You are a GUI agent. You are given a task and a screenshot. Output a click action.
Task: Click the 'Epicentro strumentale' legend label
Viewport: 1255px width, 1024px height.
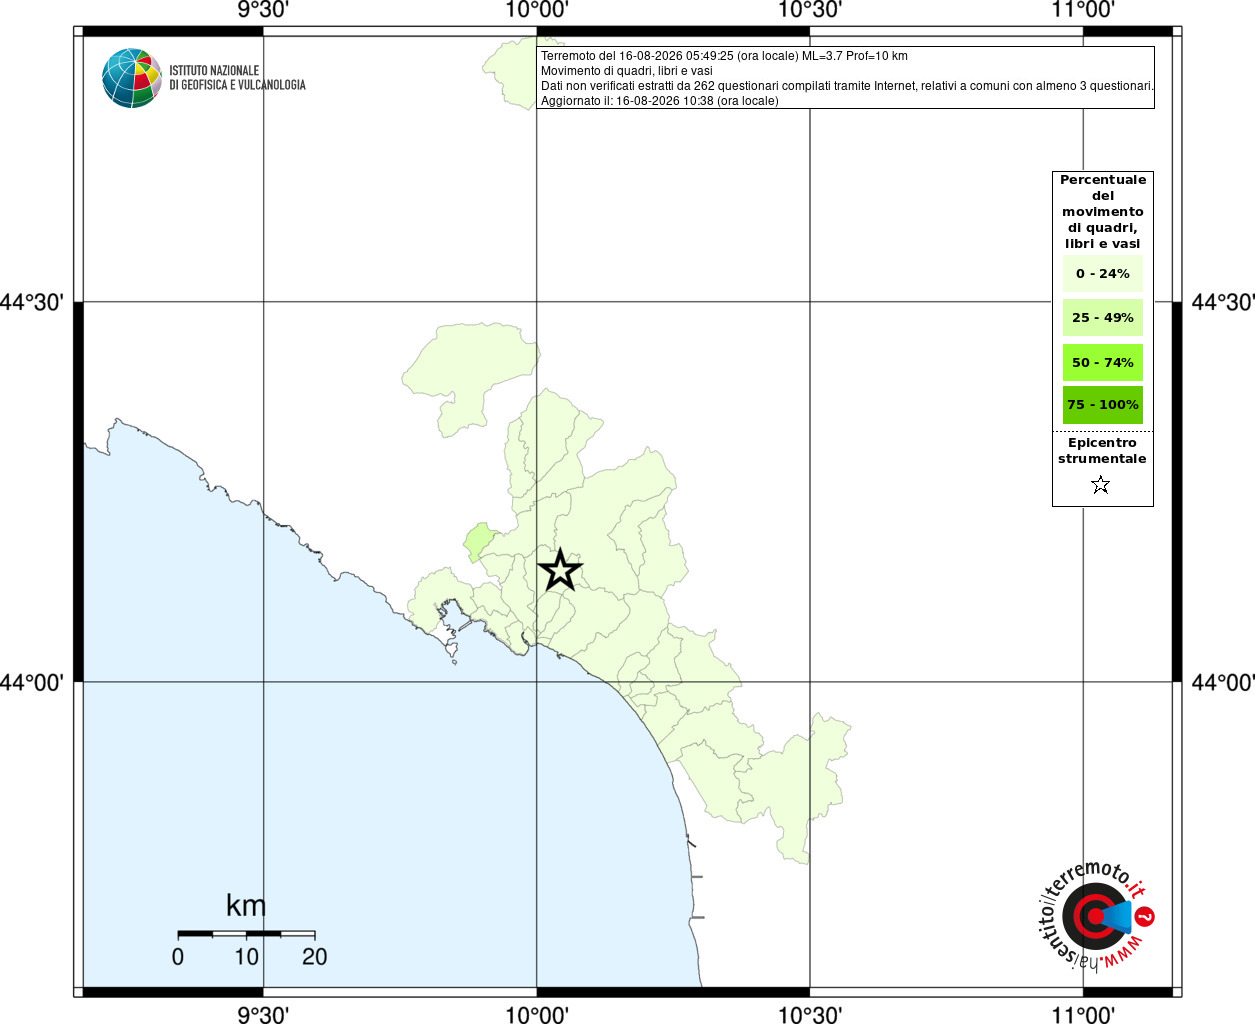click(x=1102, y=451)
